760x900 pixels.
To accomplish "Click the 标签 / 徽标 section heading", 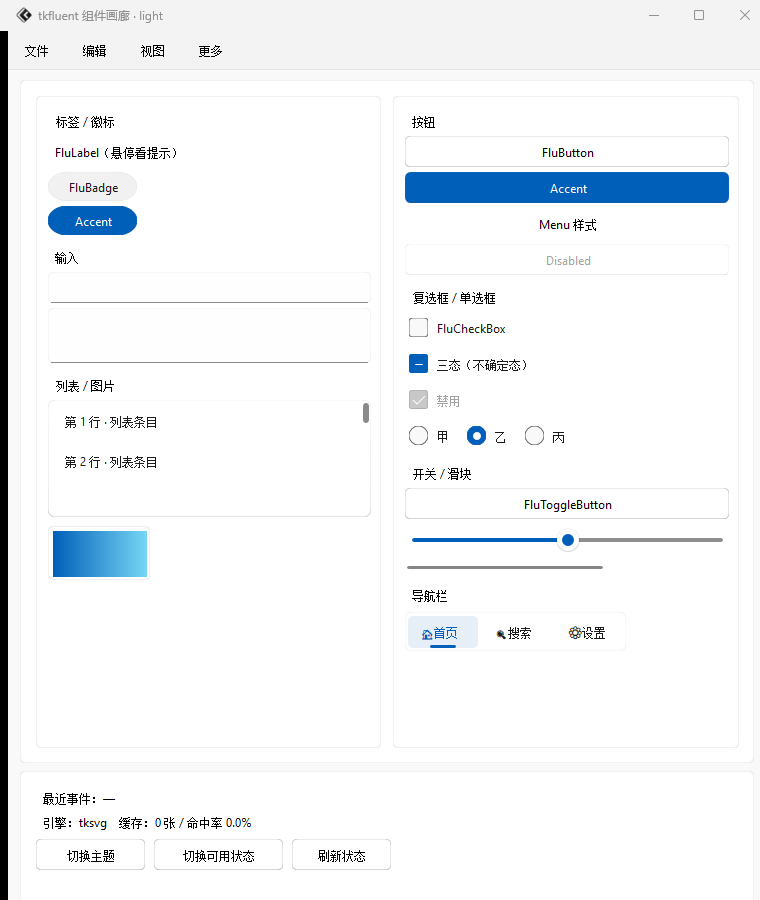I will point(85,122).
